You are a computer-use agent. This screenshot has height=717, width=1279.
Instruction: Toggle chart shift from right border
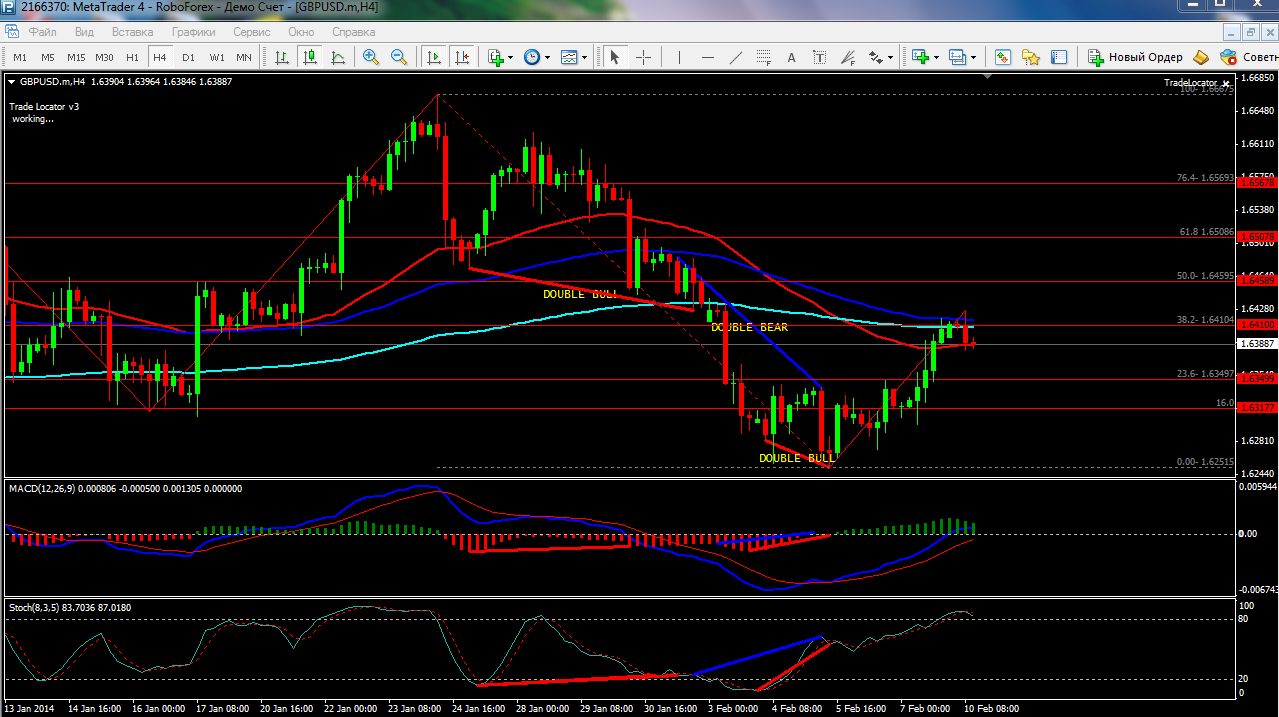click(x=462, y=57)
